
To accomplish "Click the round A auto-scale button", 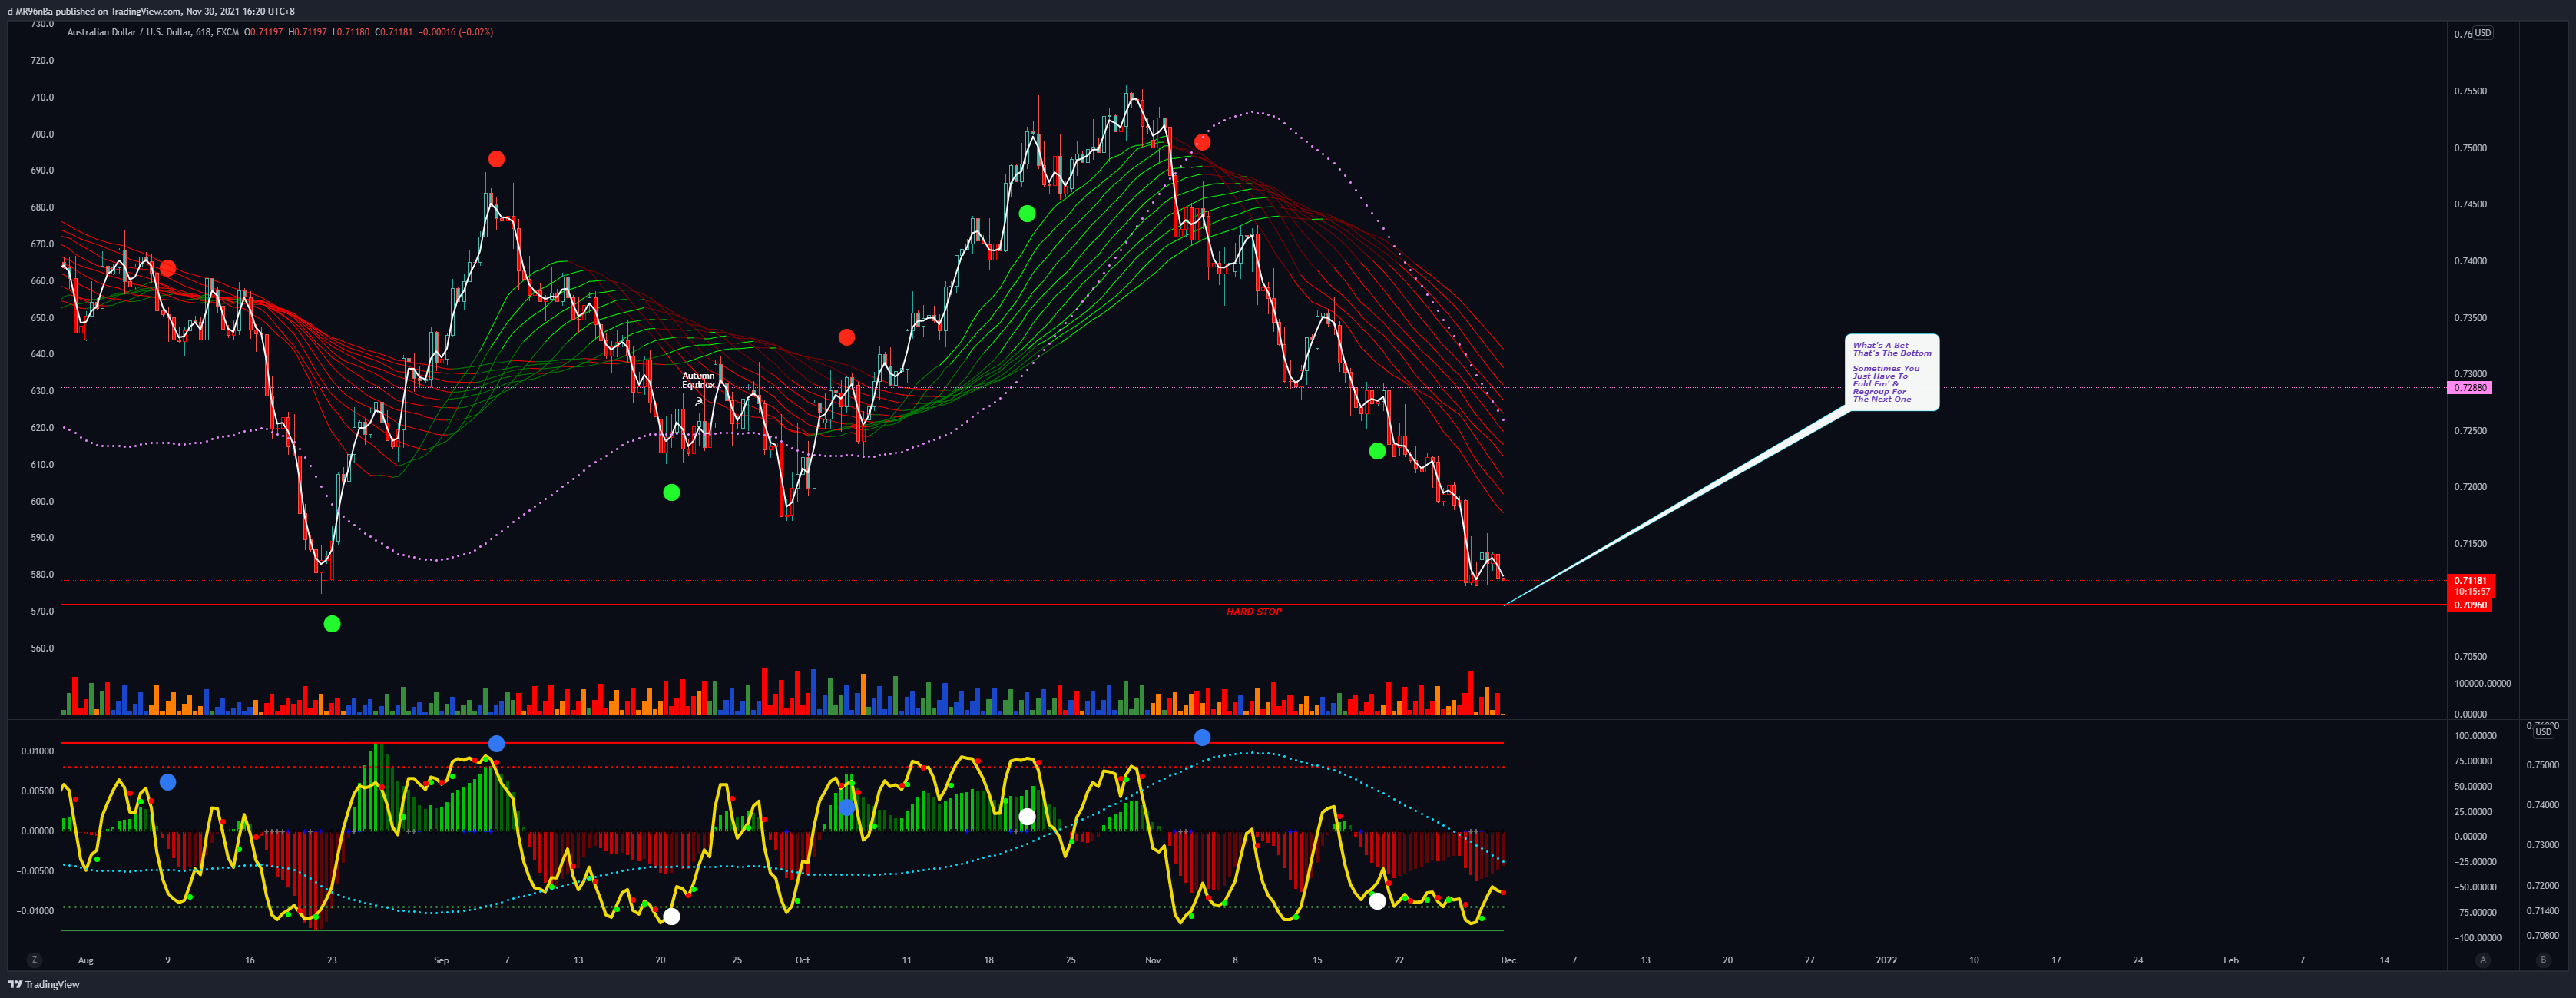I will point(2482,960).
